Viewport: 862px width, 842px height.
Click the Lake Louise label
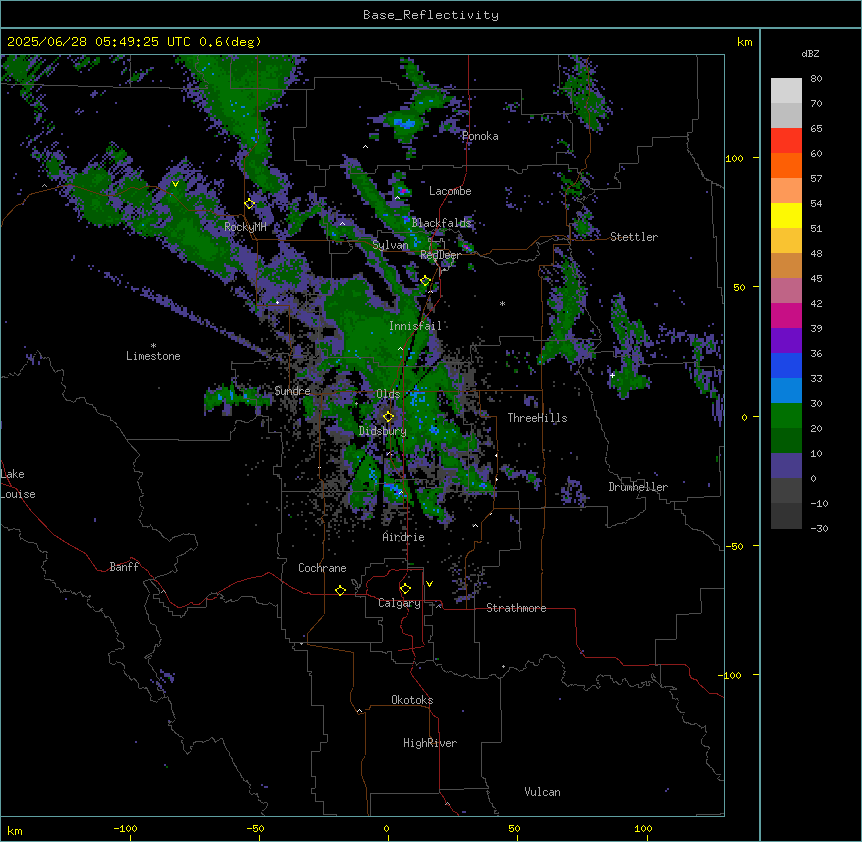18,484
